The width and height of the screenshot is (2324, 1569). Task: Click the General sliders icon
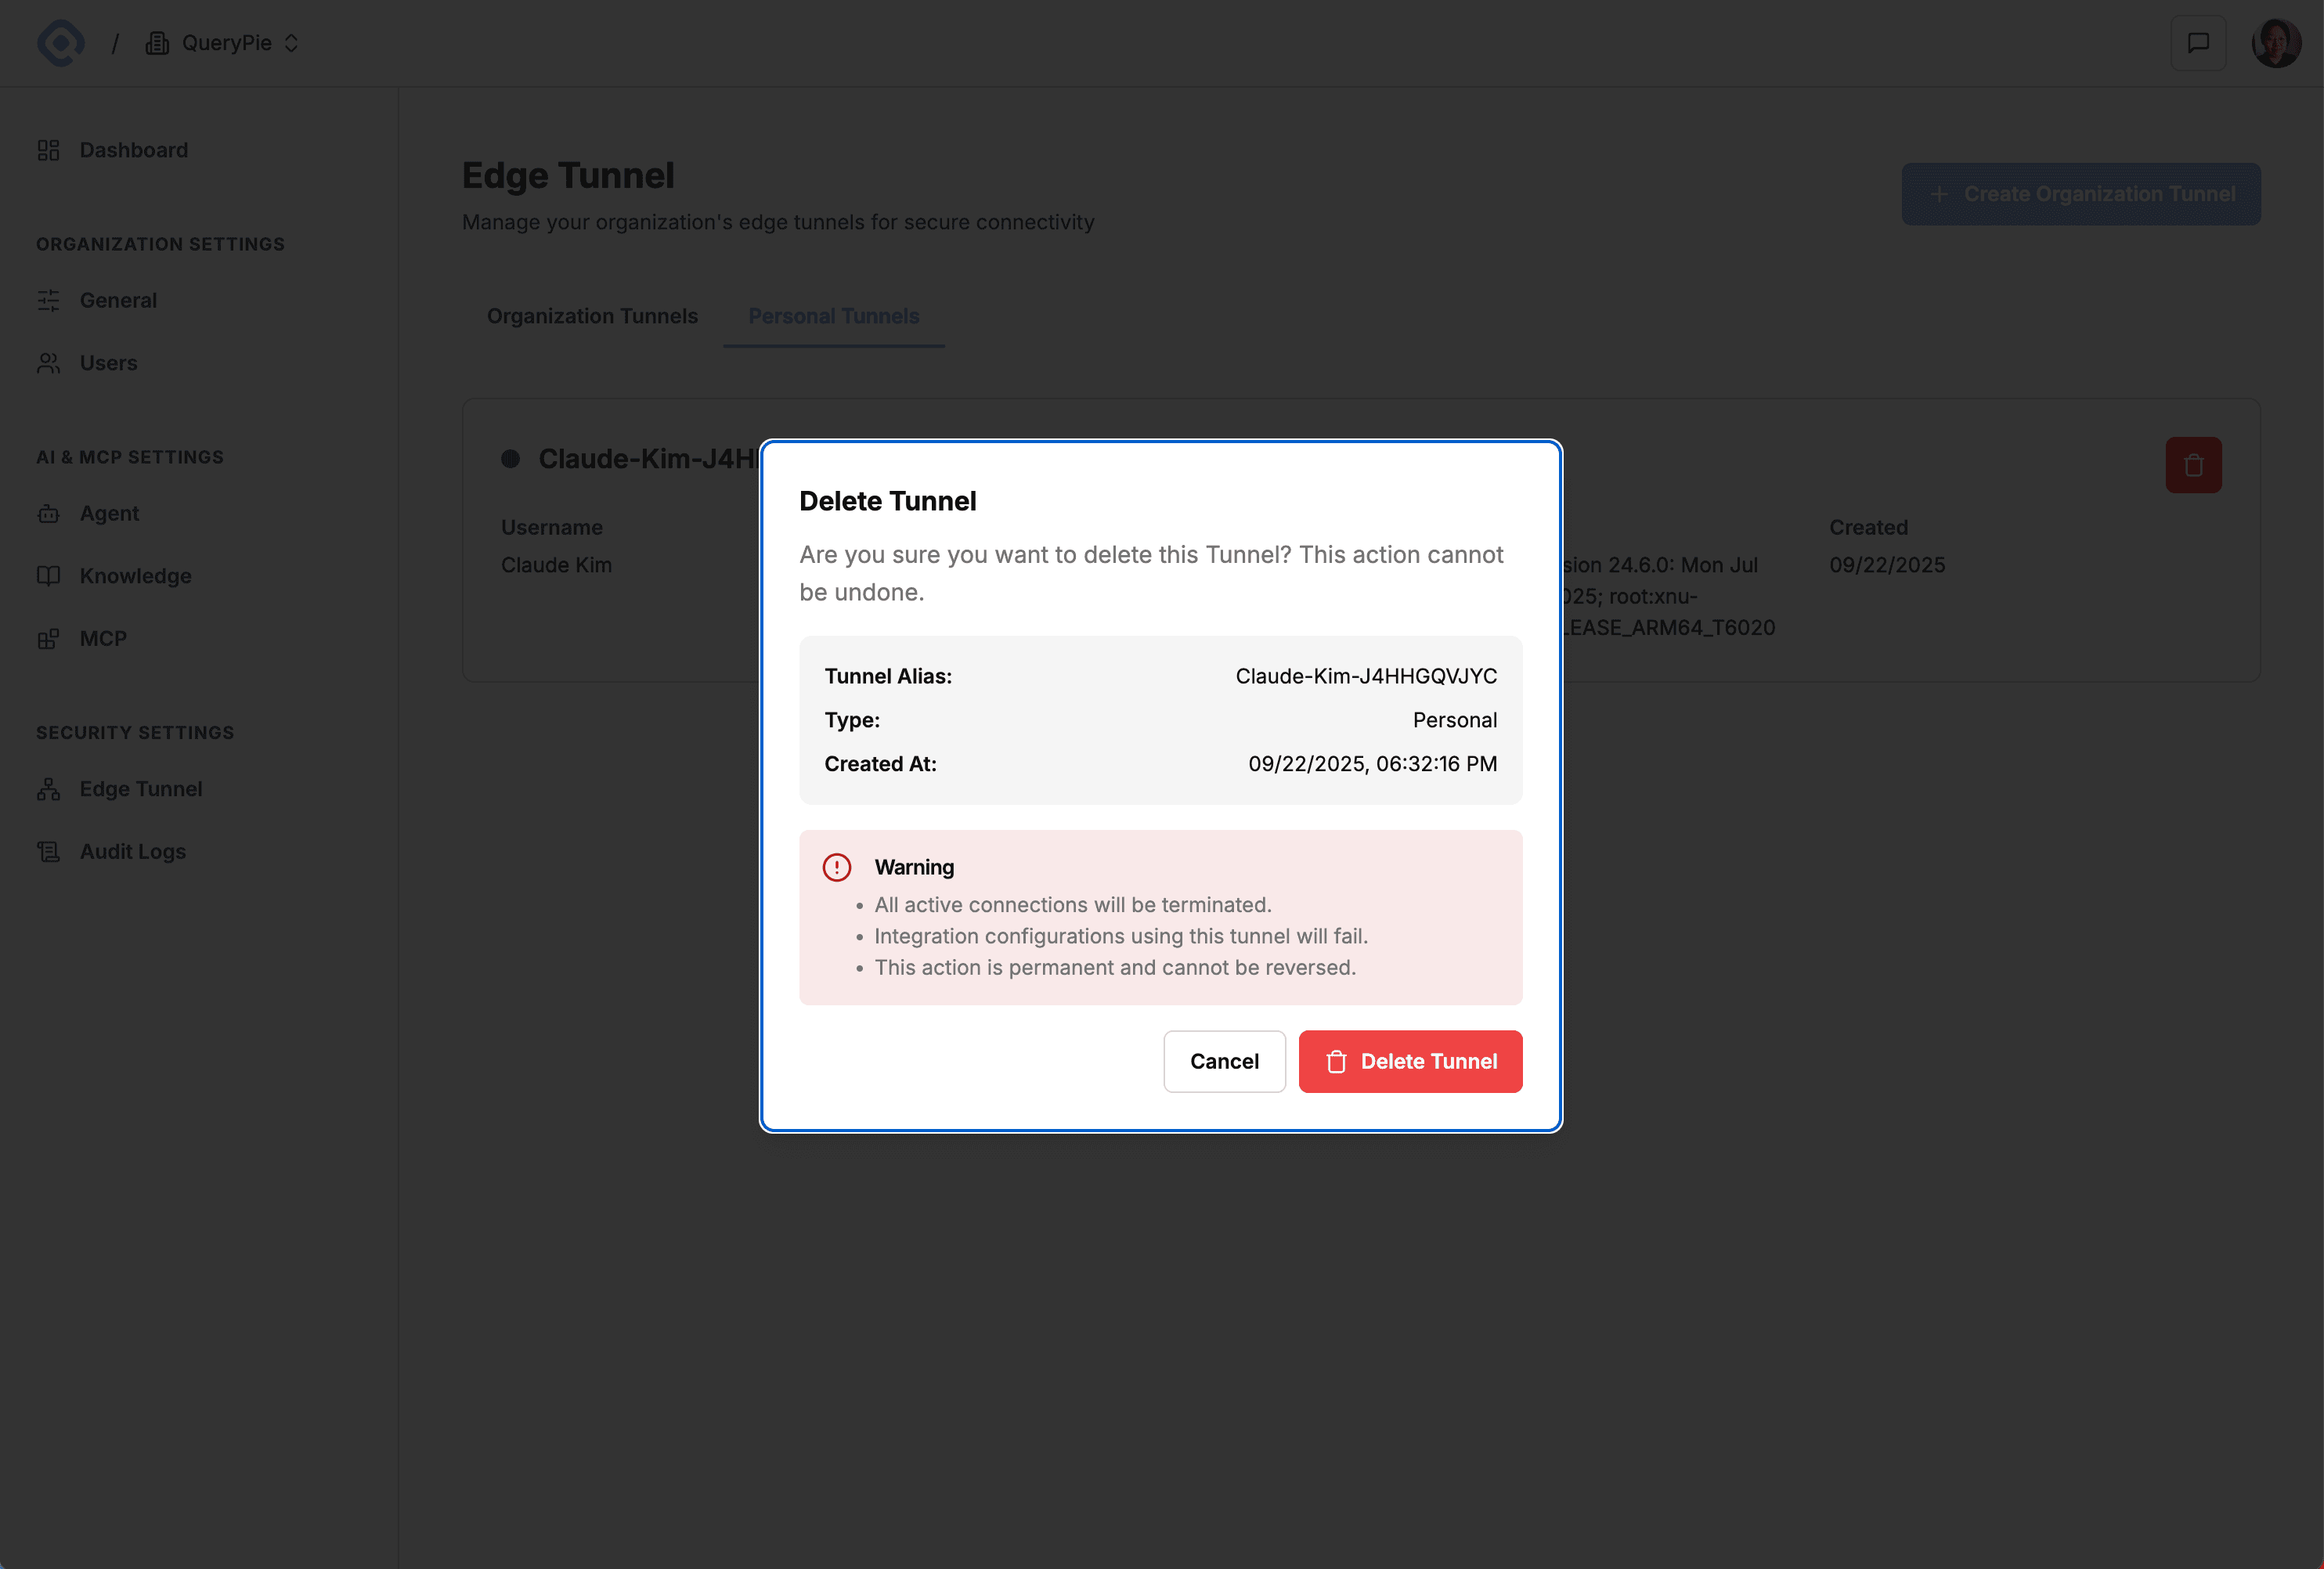[x=48, y=300]
